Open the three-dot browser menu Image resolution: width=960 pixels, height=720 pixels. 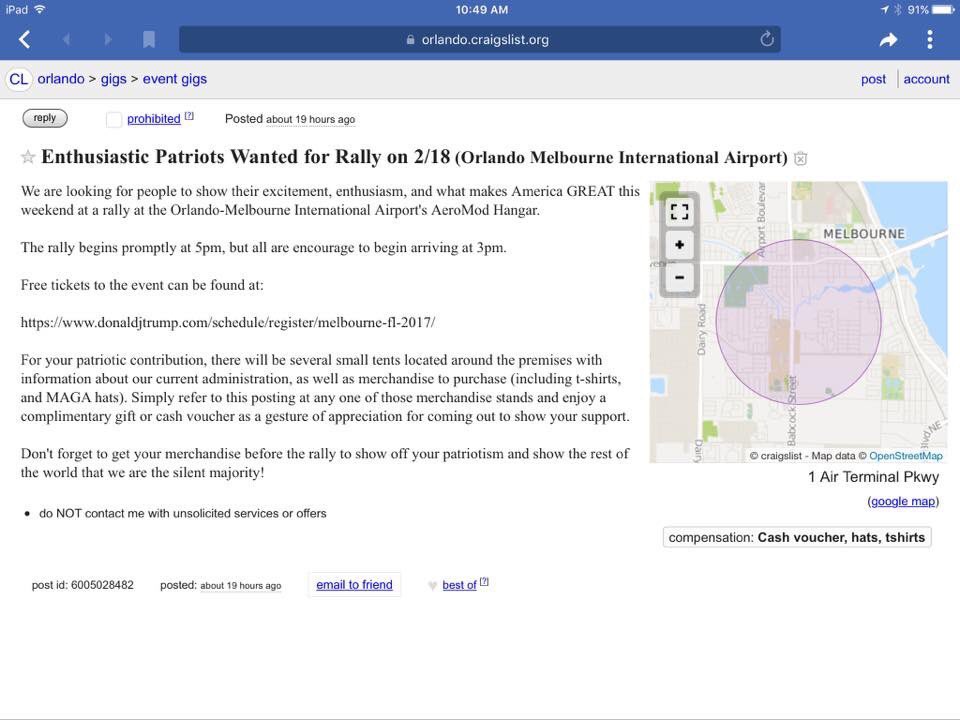click(x=929, y=40)
